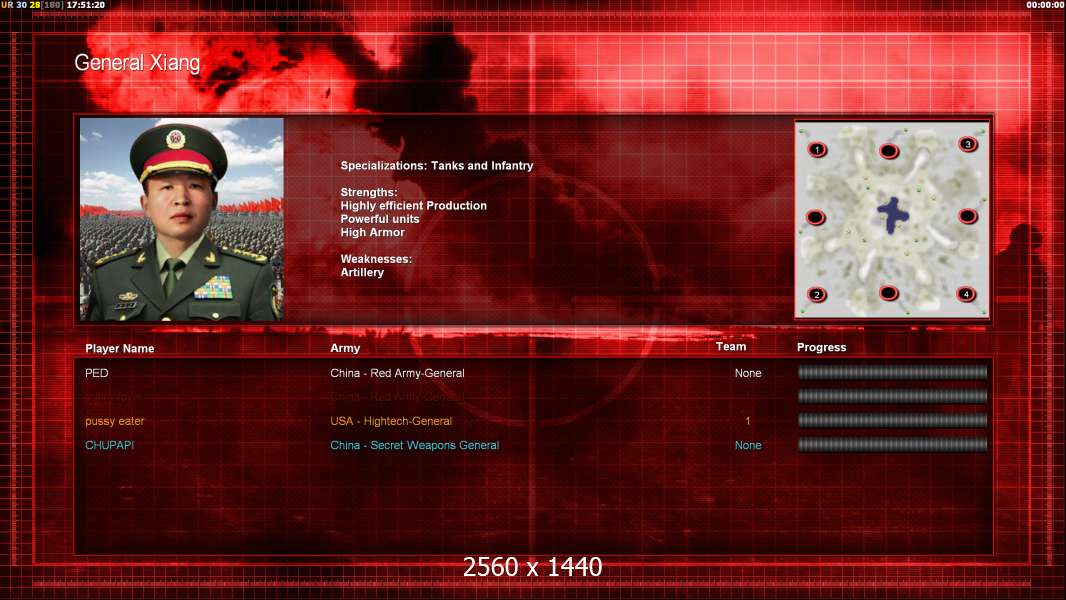Click the unnumbered bottom-center map start slot

pyautogui.click(x=889, y=293)
